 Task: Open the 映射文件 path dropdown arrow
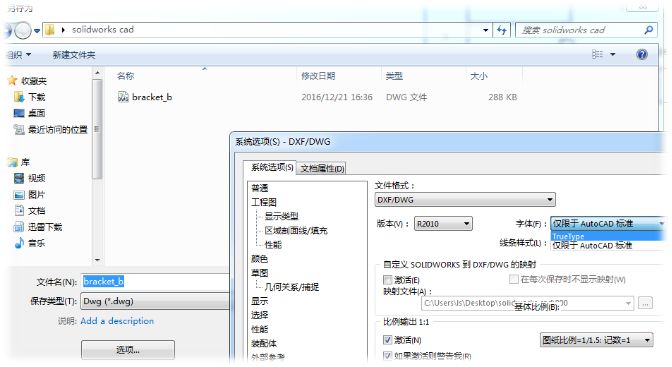[628, 304]
